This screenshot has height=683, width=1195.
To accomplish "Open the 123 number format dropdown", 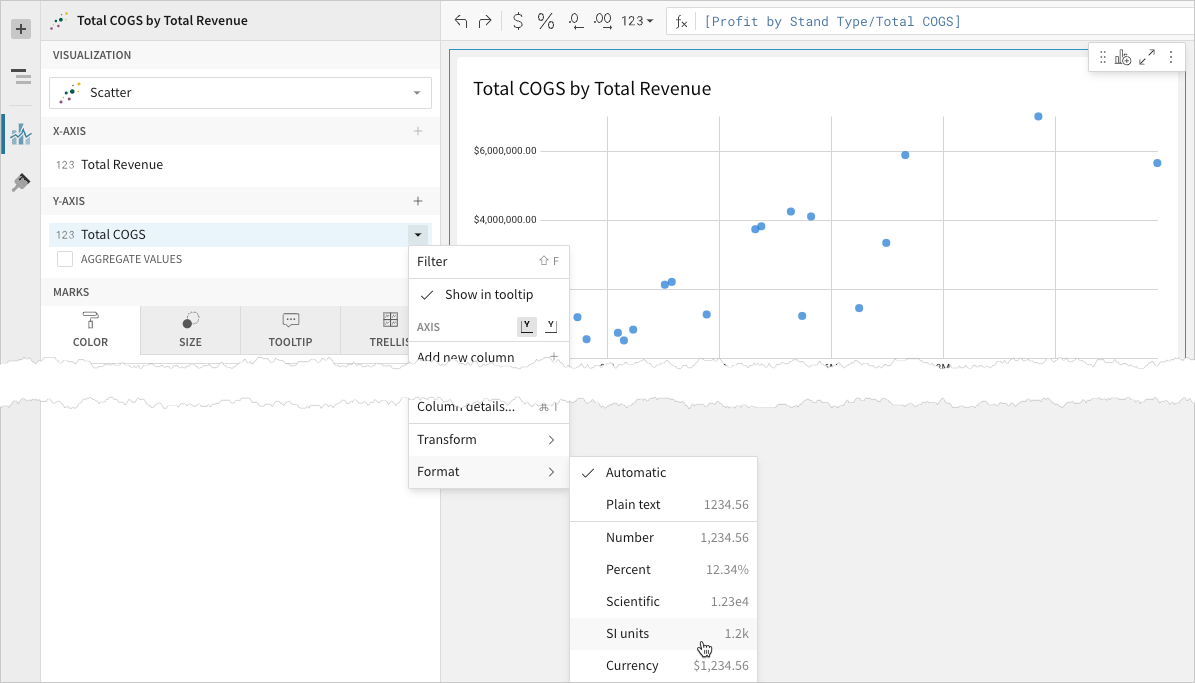I will (x=637, y=21).
